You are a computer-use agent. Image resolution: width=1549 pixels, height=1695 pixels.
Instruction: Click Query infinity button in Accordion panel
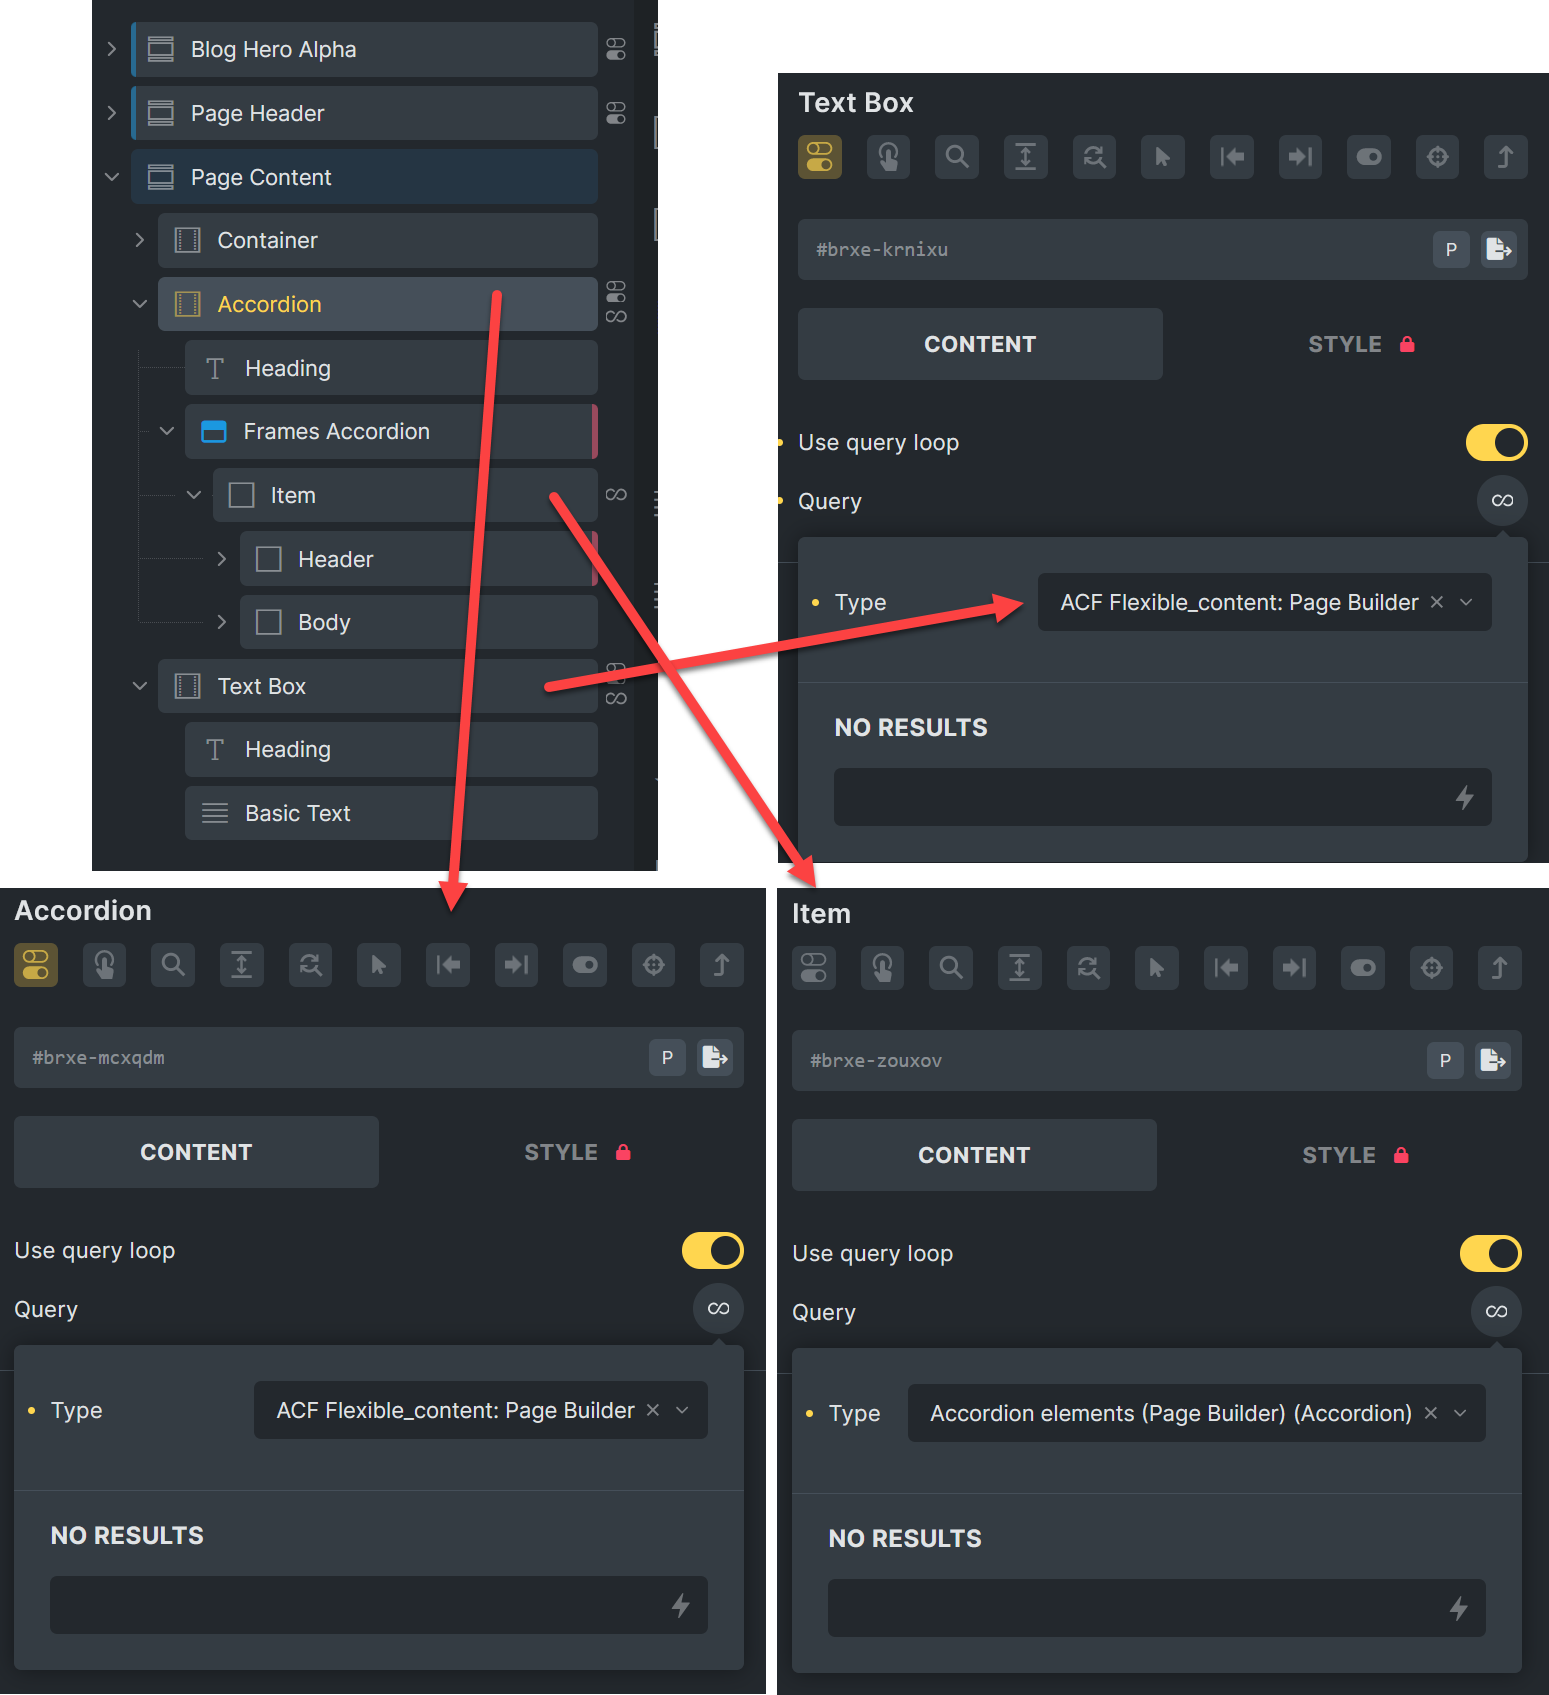(x=718, y=1308)
